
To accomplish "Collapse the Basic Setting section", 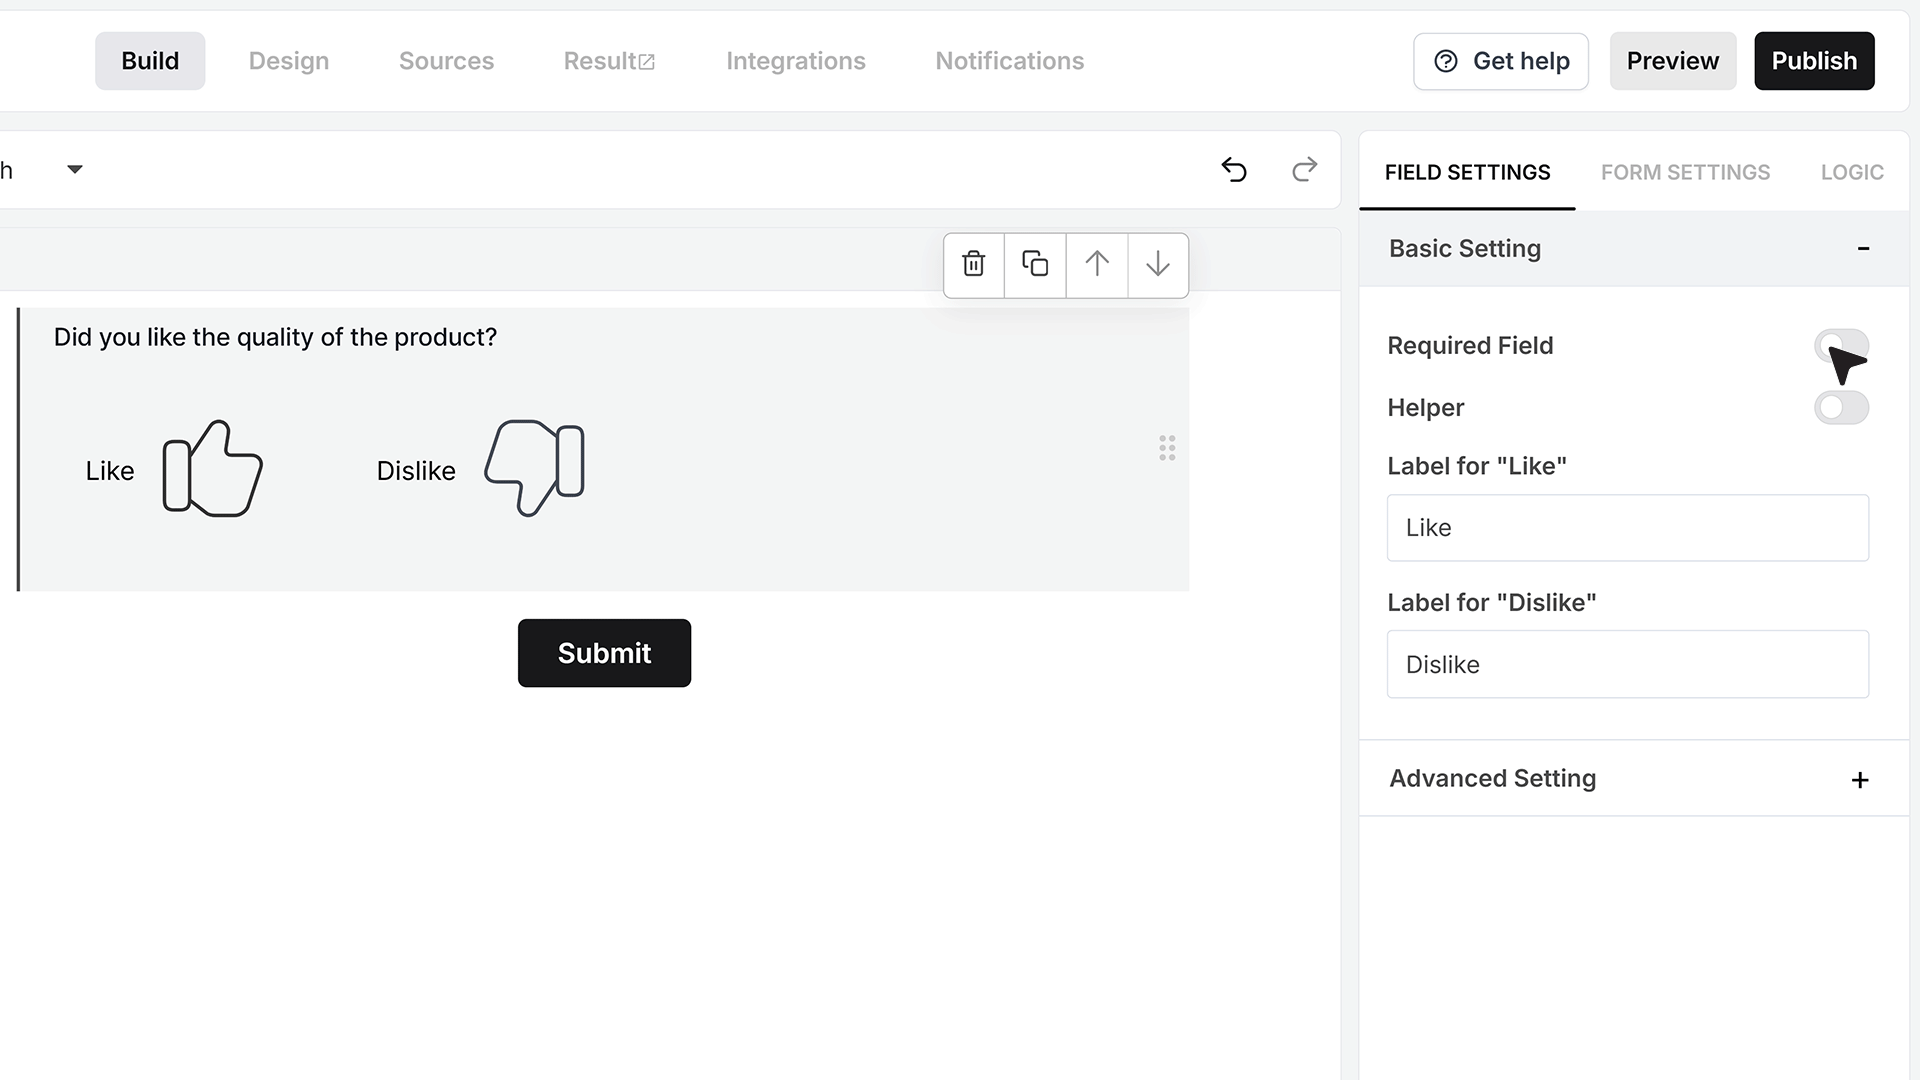I will pyautogui.click(x=1863, y=249).
